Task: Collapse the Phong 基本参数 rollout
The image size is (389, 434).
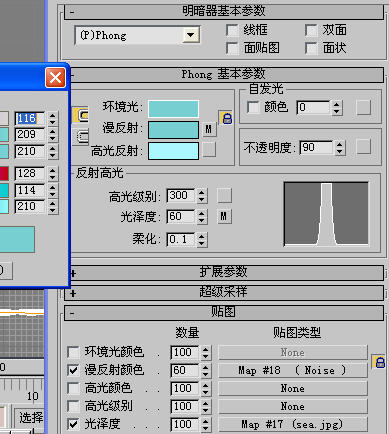Action: [x=227, y=74]
